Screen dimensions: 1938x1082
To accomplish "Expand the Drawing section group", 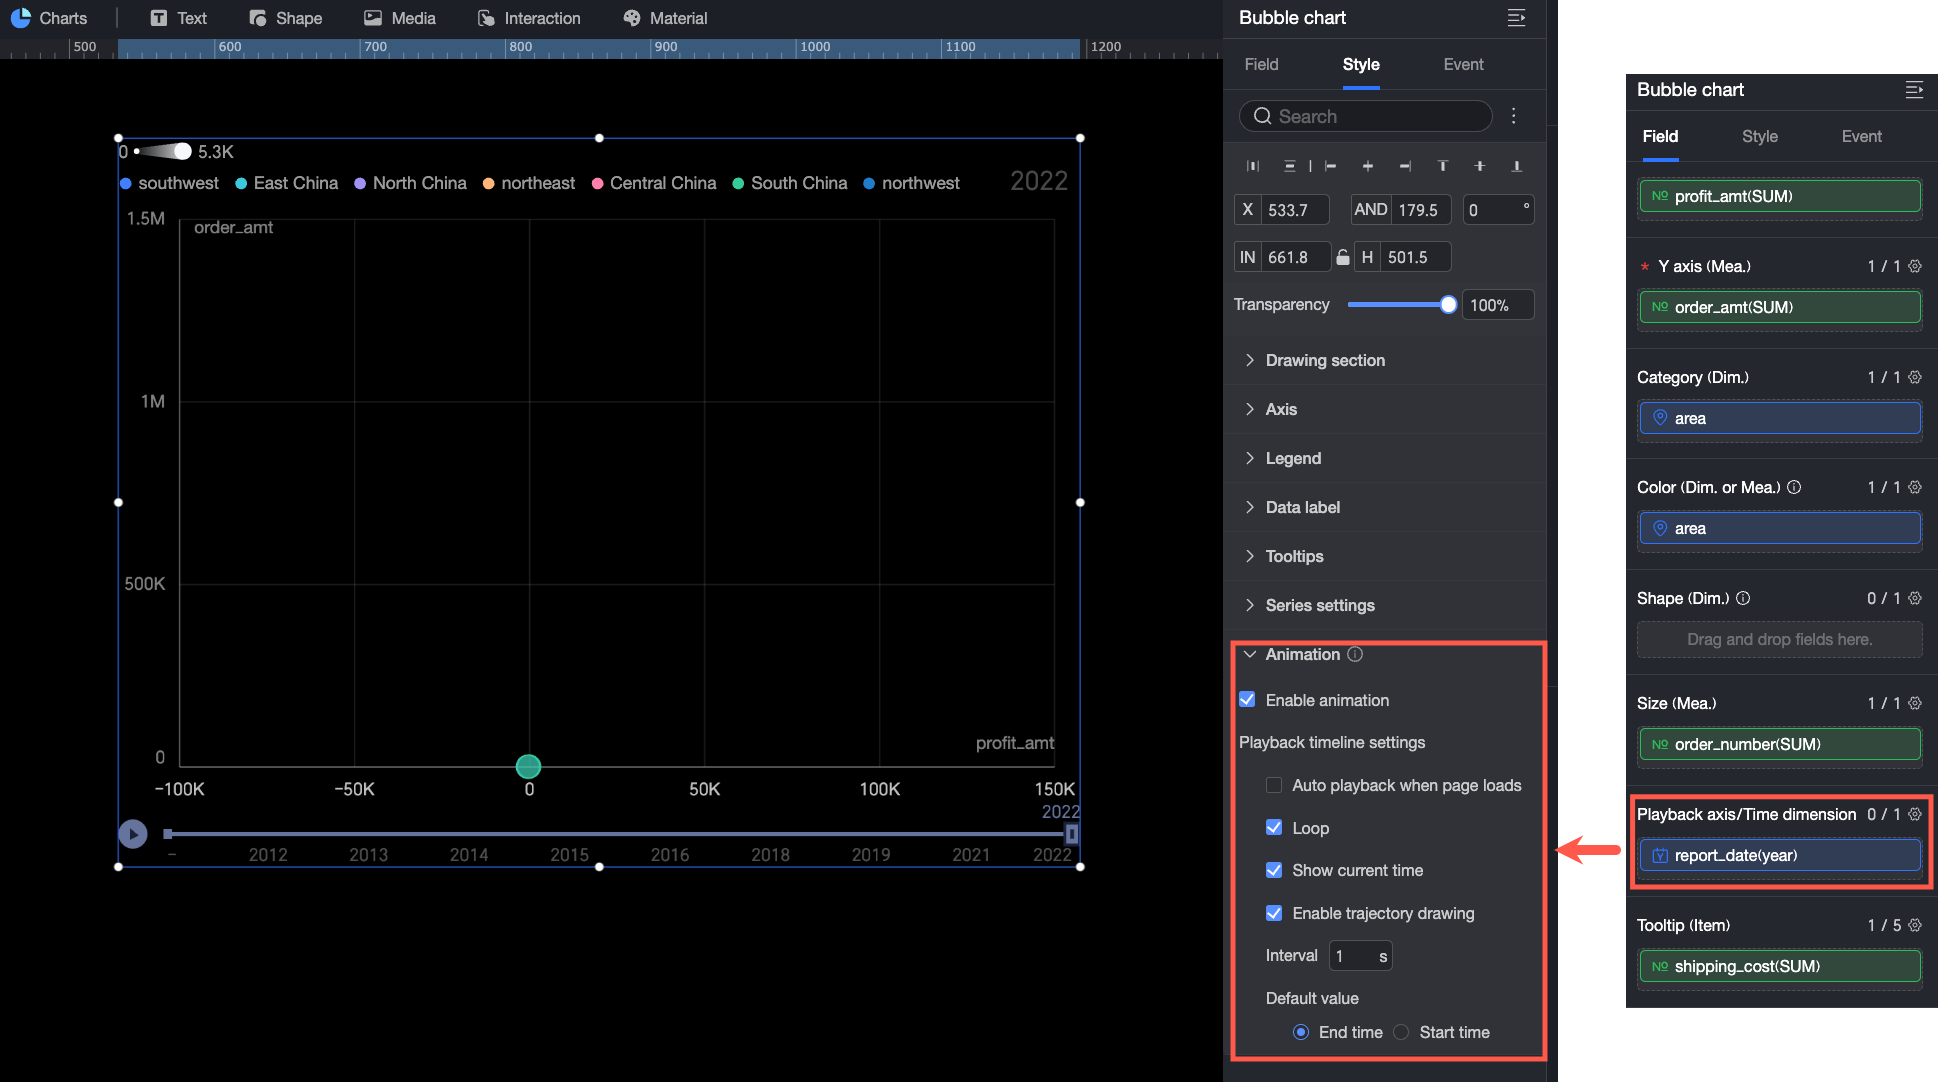I will 1324,360.
